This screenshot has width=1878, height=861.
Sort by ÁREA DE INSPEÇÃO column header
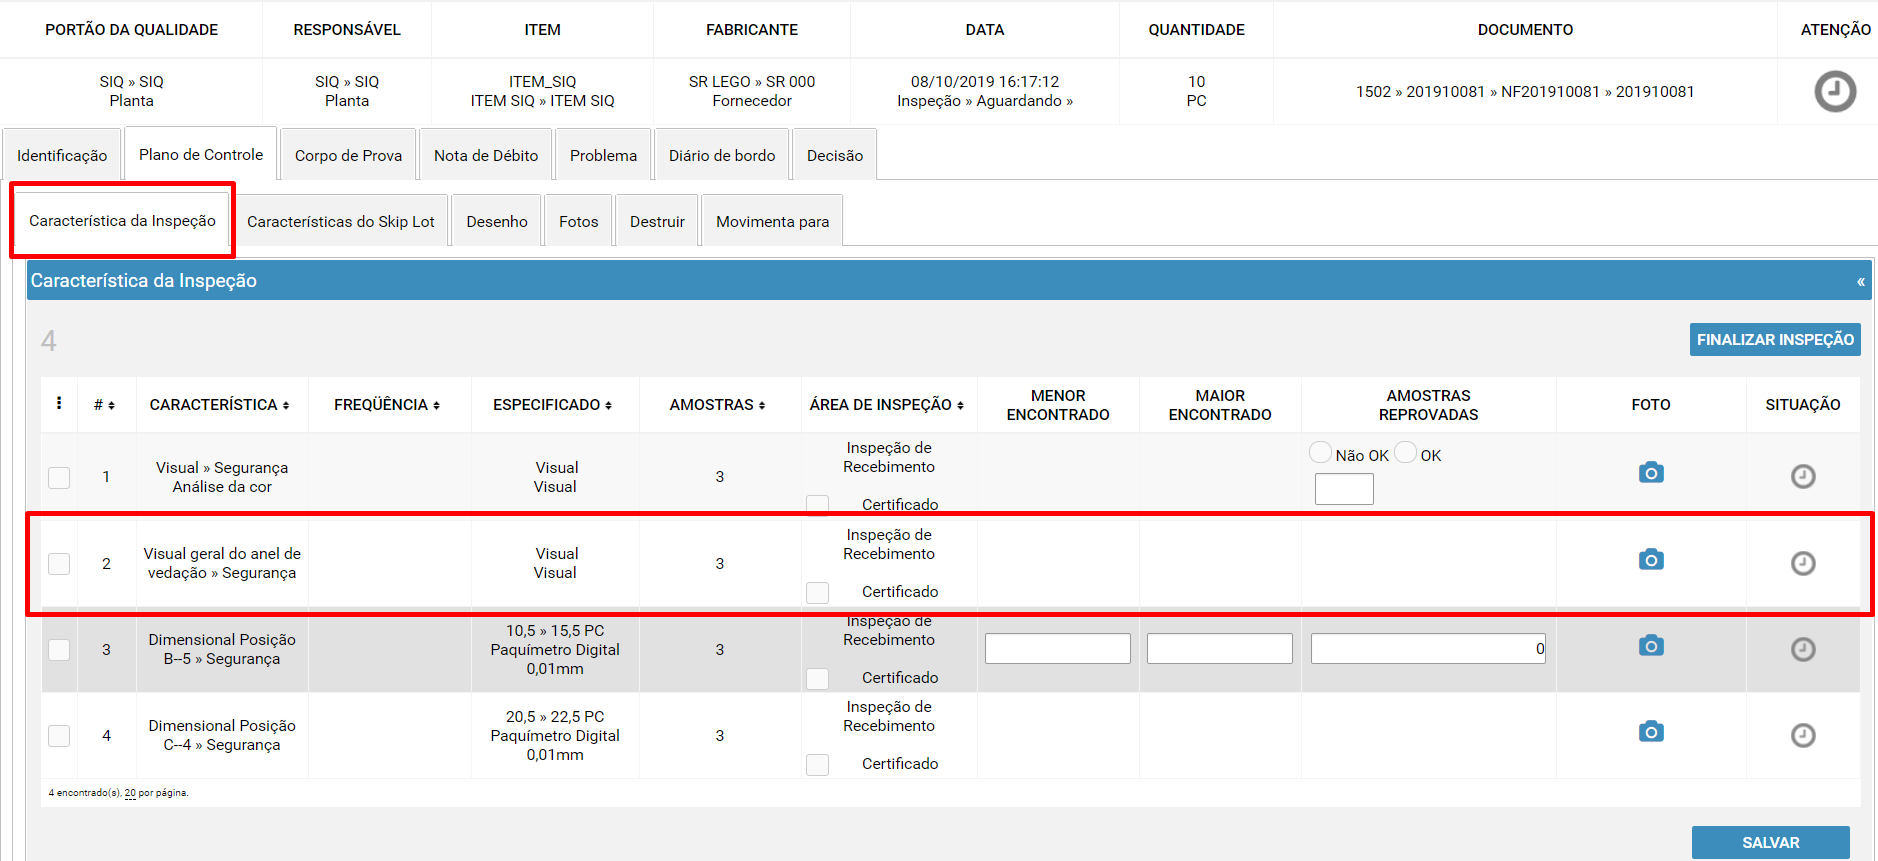pyautogui.click(x=887, y=405)
